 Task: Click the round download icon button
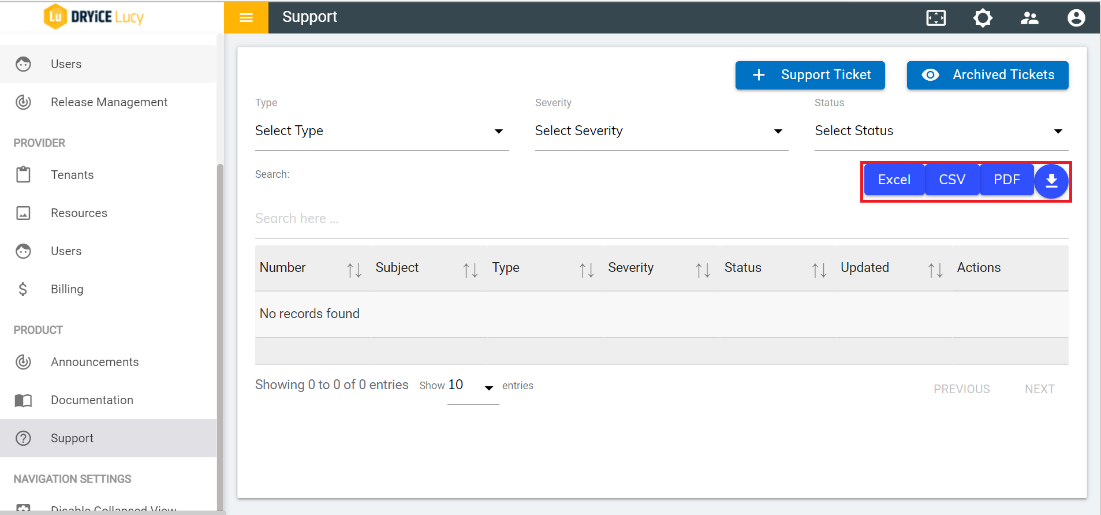tap(1051, 181)
